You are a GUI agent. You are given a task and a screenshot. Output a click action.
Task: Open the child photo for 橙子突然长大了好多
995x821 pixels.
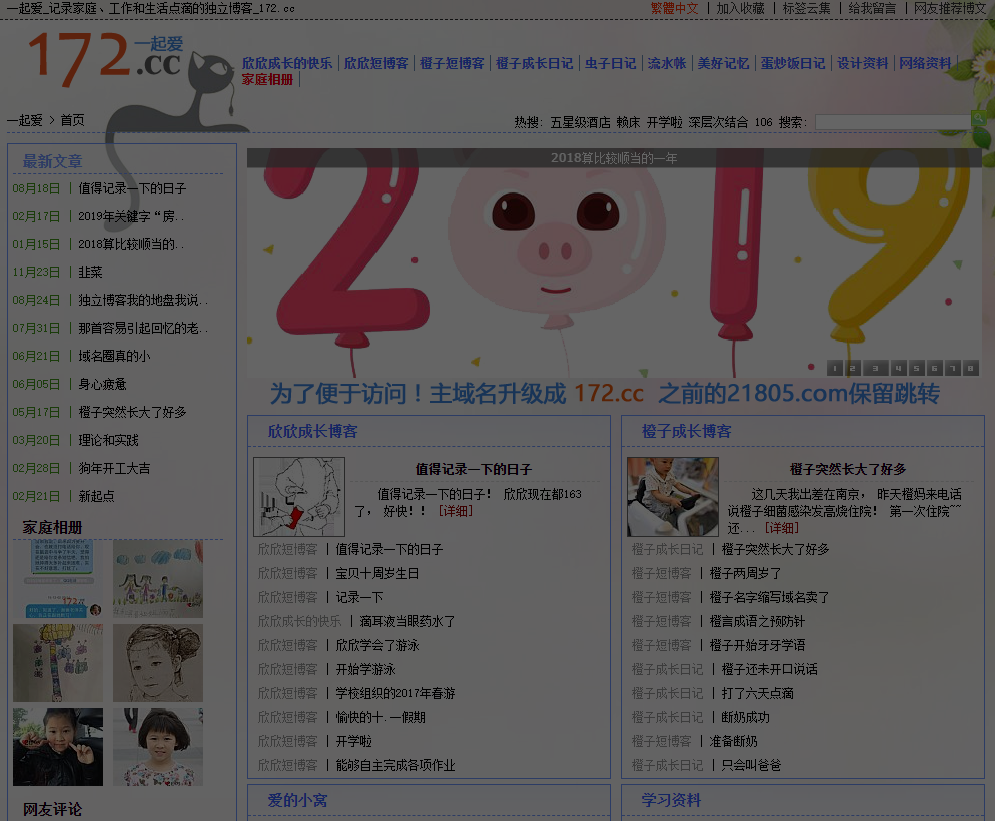click(x=672, y=497)
